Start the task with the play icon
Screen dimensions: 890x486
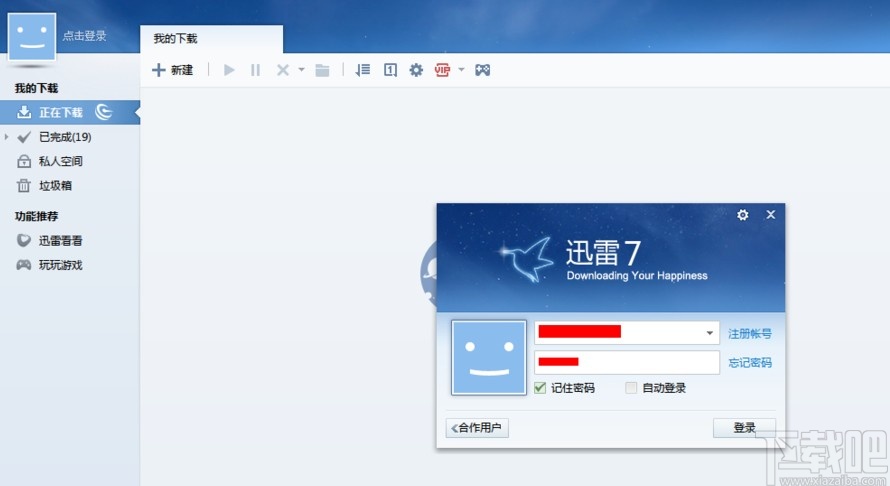pos(229,70)
